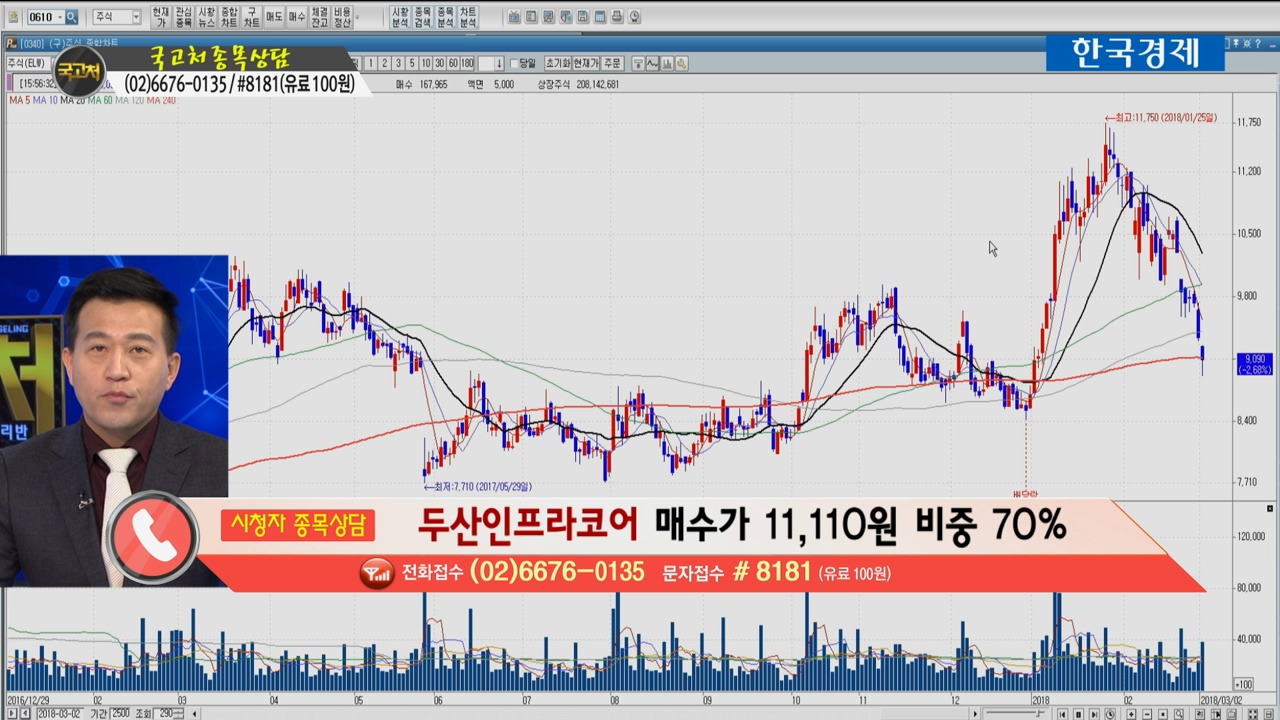Click the 주문 order button
1280x720 pixels.
click(612, 64)
